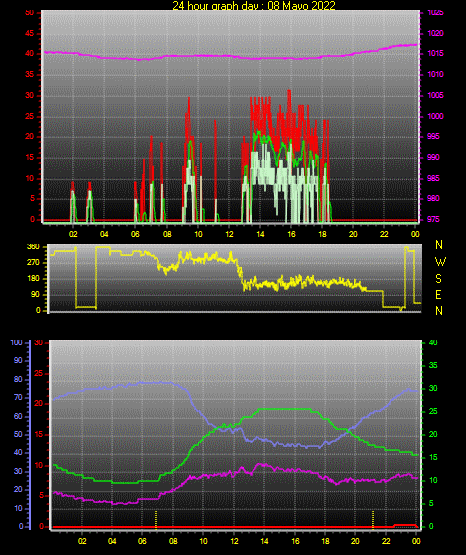This screenshot has height=555, width=466.
Task: Select the magenta 990 pressure axis value
Action: [x=433, y=157]
